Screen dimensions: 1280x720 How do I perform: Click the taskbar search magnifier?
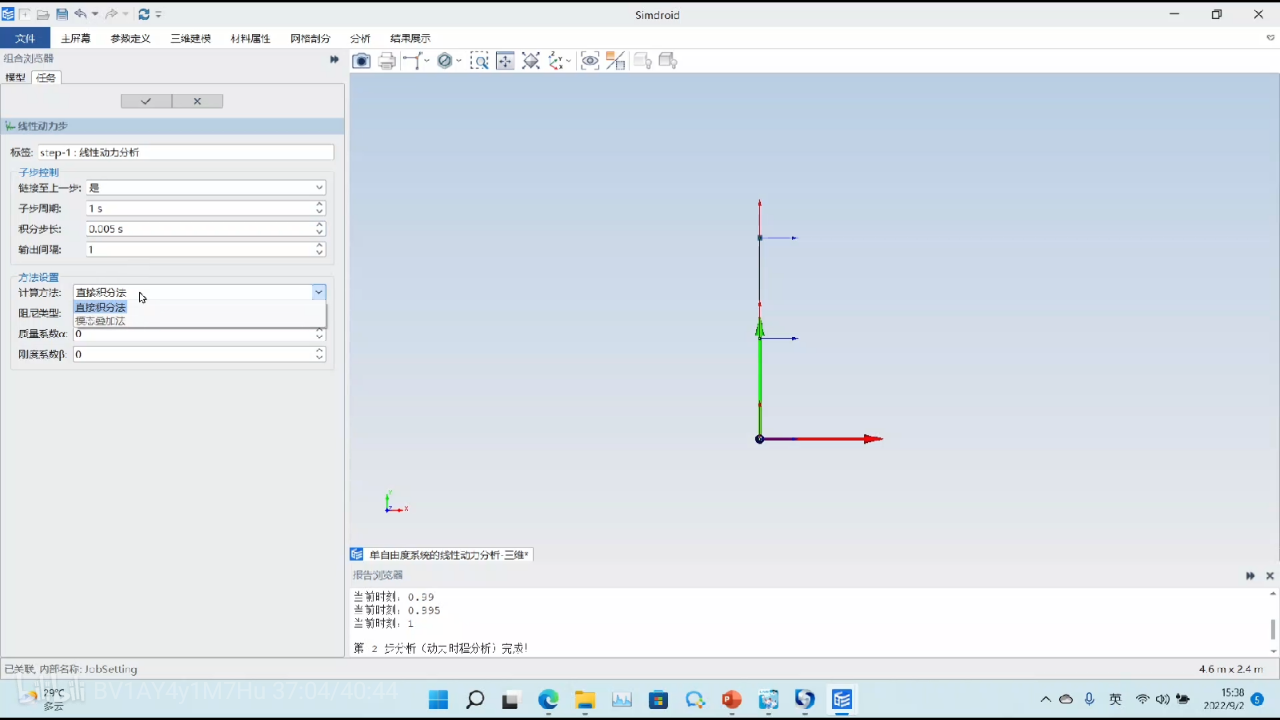coord(475,699)
